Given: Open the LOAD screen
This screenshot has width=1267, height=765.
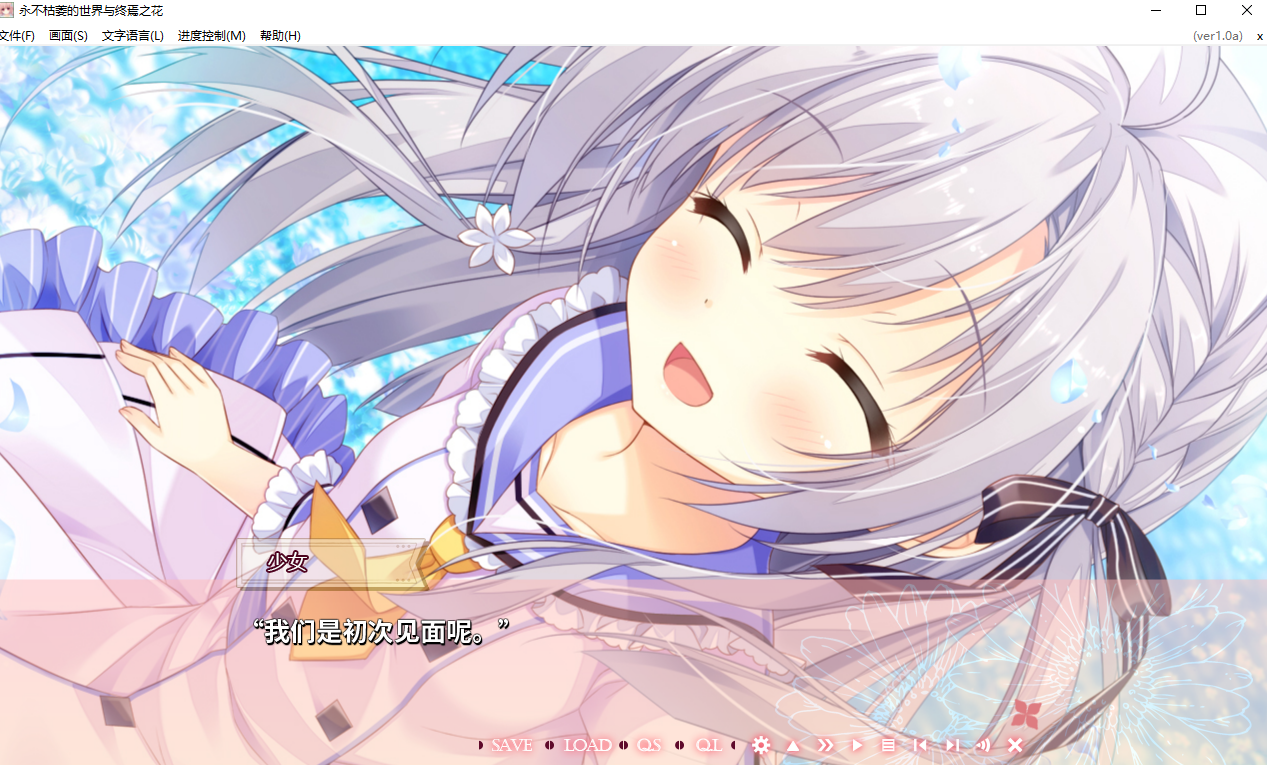Looking at the screenshot, I should pyautogui.click(x=588, y=744).
